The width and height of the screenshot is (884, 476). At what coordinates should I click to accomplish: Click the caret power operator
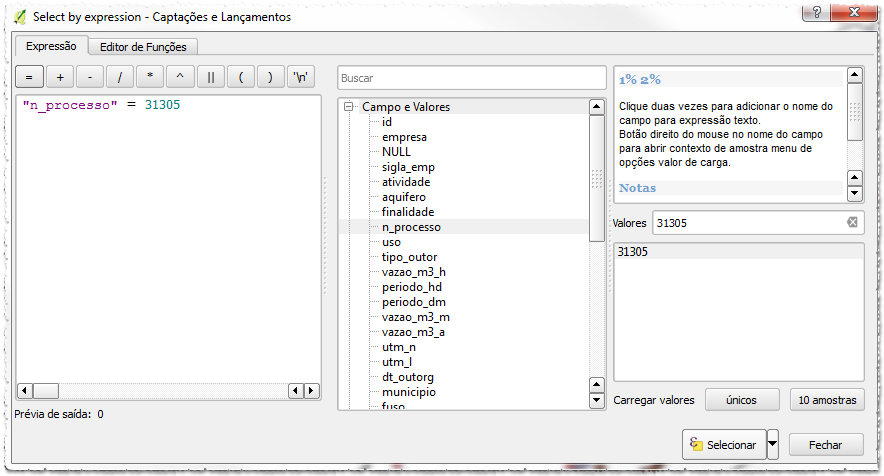coord(180,77)
